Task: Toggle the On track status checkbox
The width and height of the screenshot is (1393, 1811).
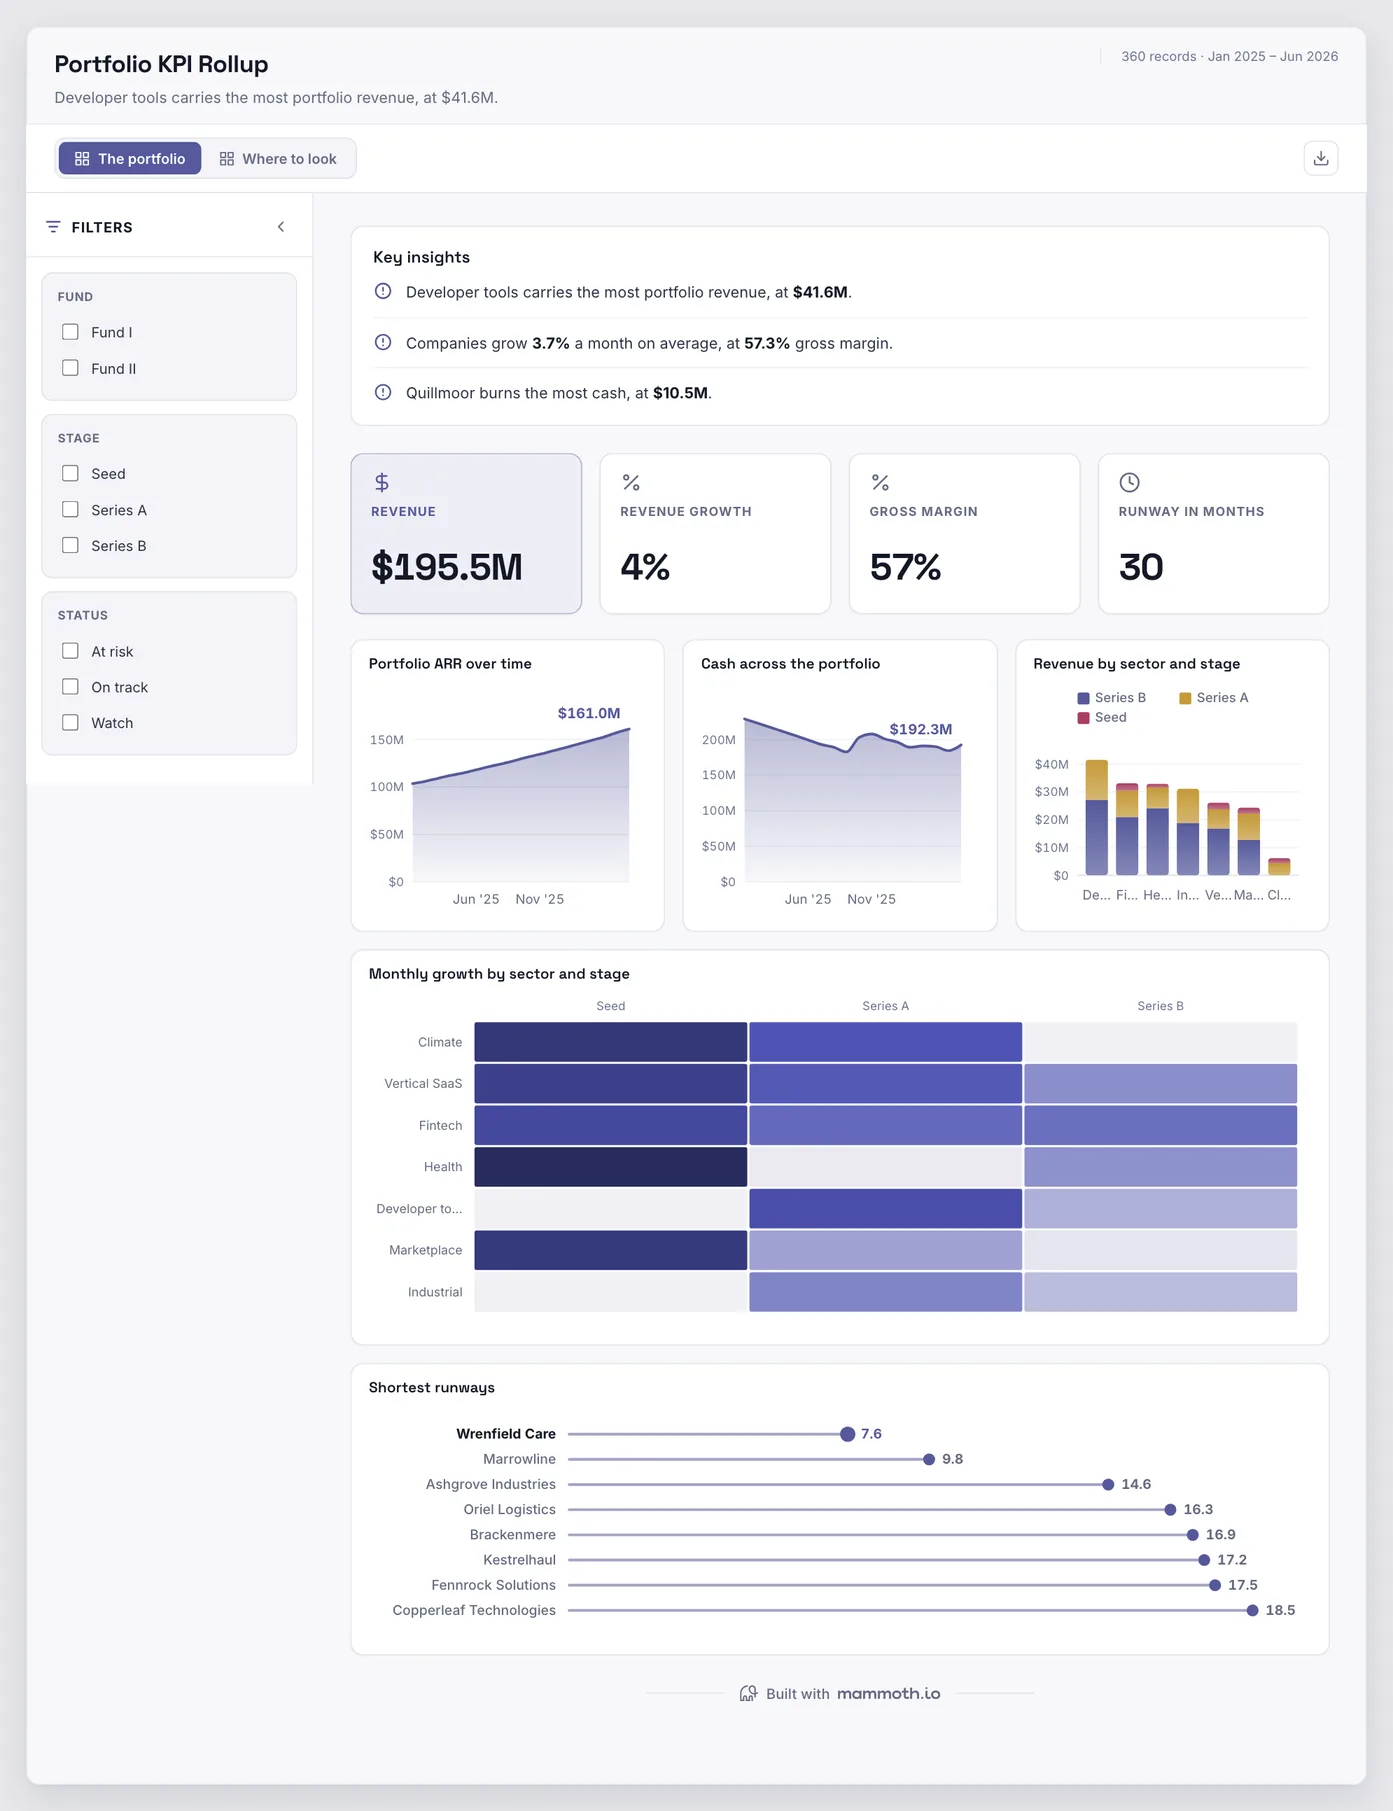Action: click(x=70, y=687)
